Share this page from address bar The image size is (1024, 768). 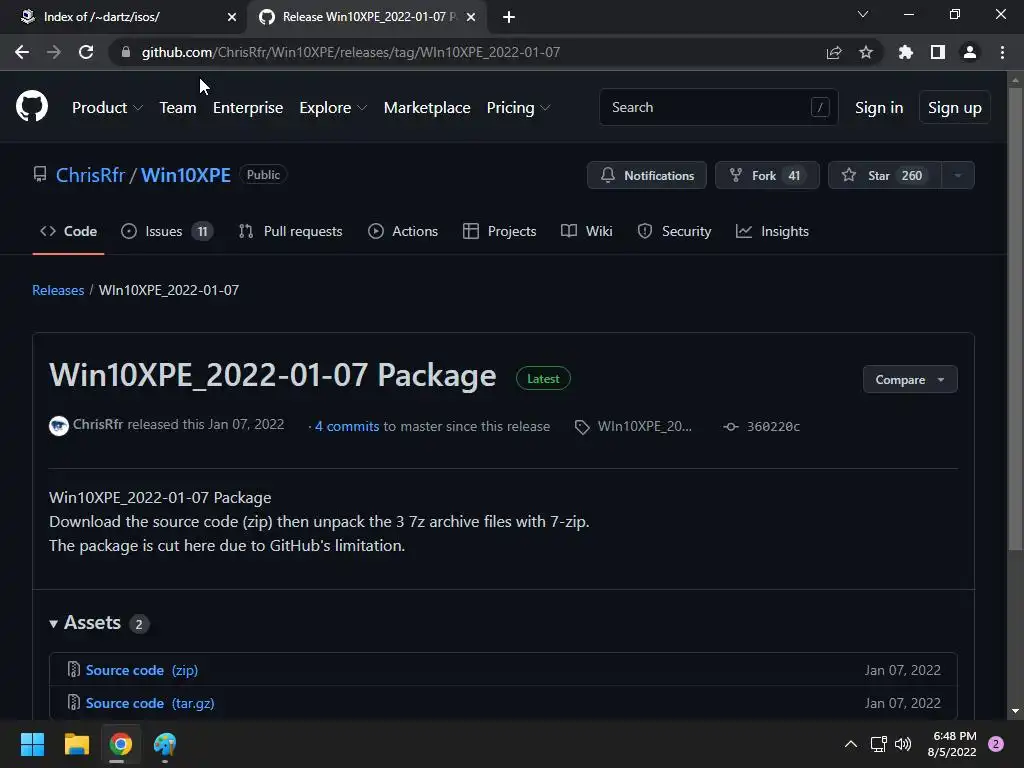click(x=834, y=52)
